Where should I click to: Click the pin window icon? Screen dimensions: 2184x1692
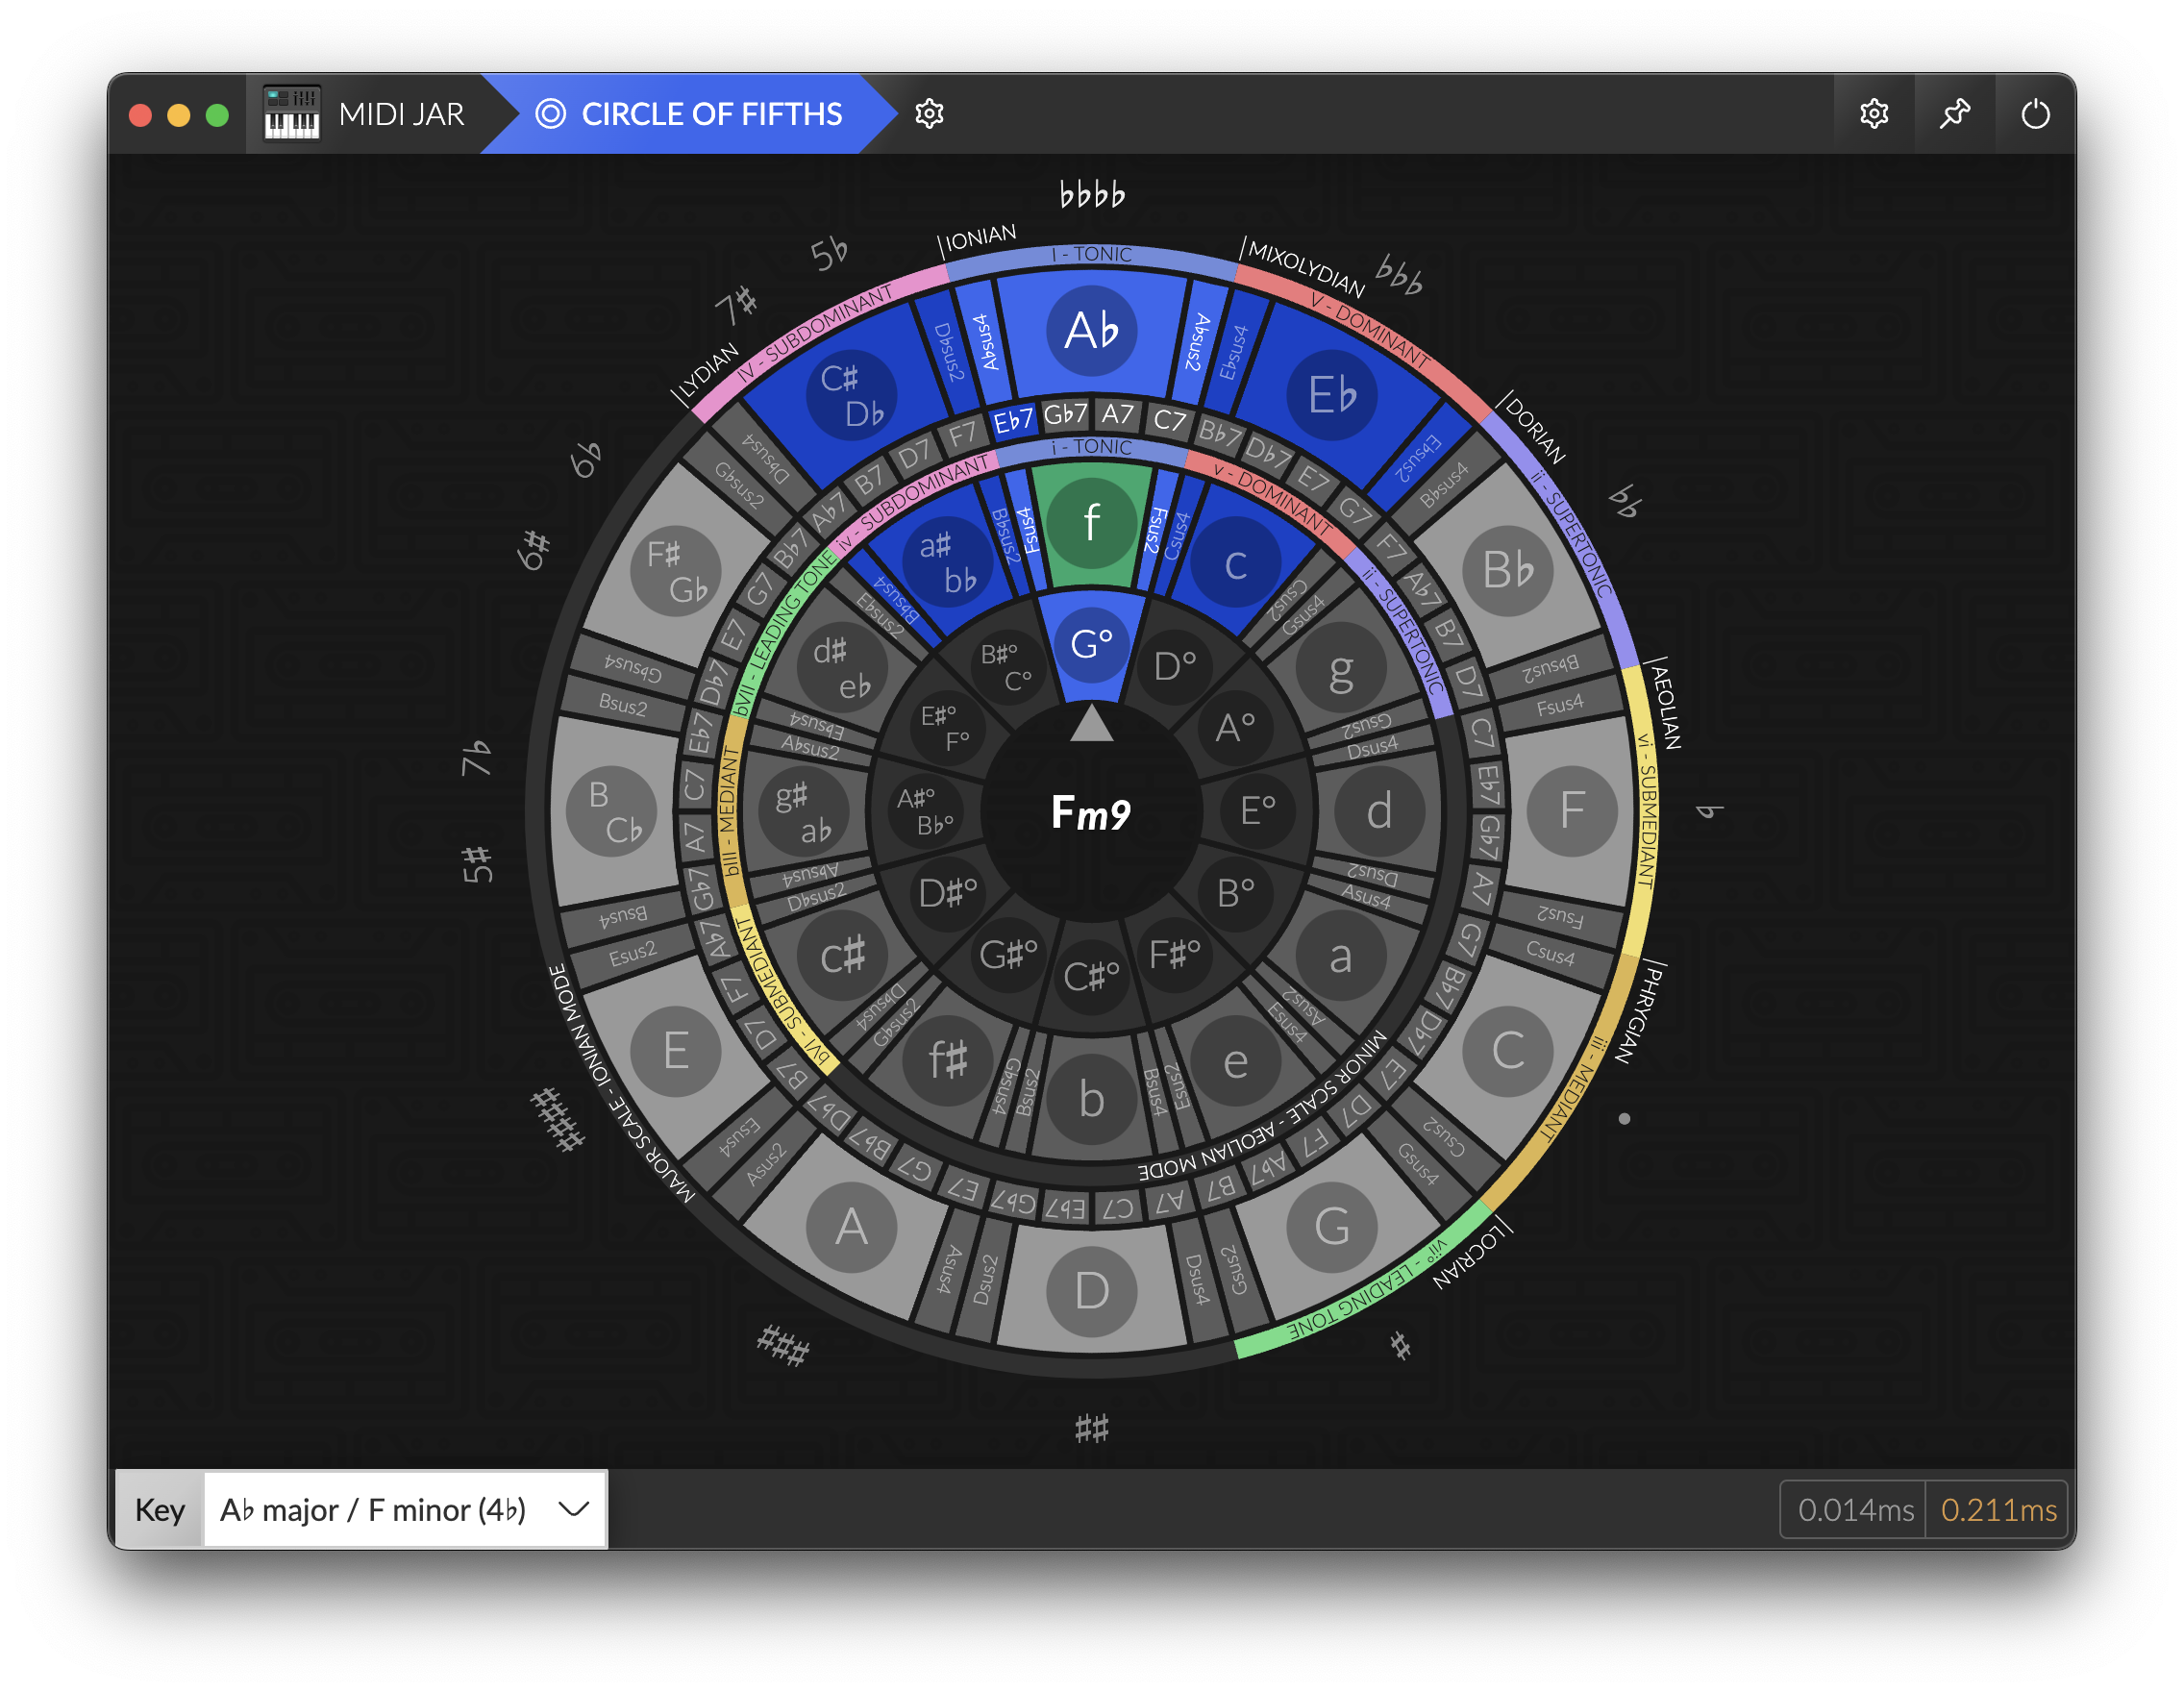(1955, 114)
